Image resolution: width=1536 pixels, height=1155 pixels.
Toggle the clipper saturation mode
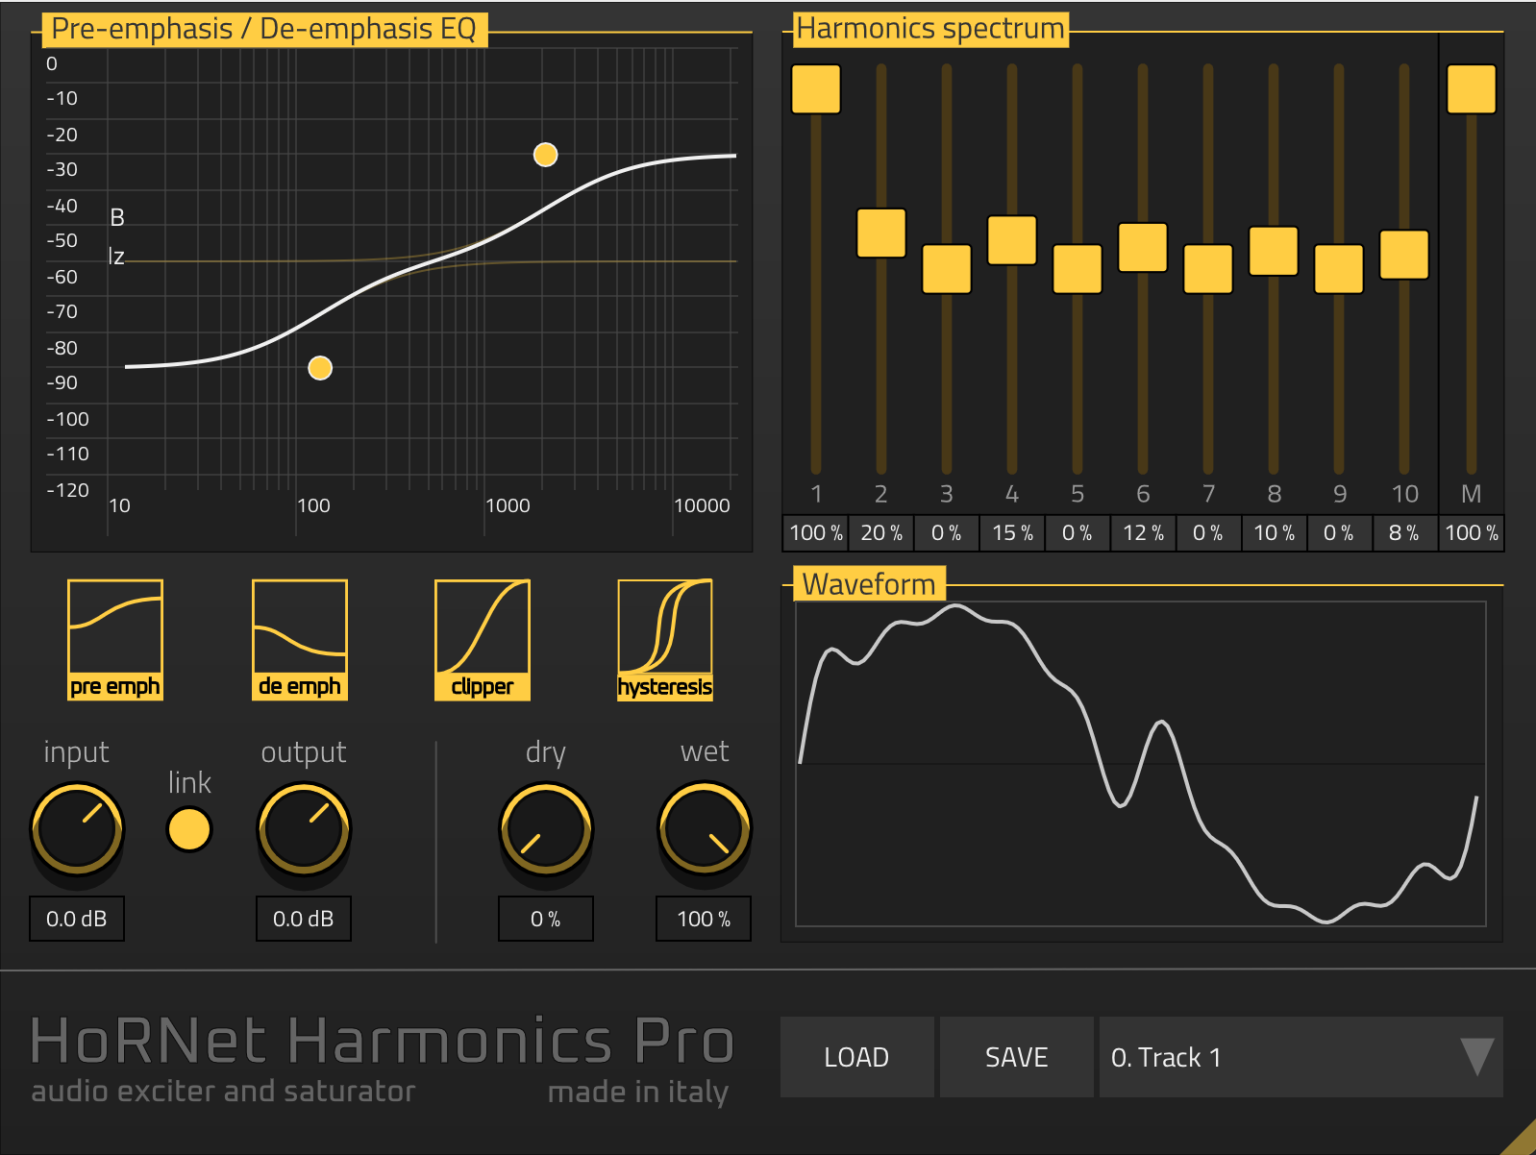coord(481,640)
